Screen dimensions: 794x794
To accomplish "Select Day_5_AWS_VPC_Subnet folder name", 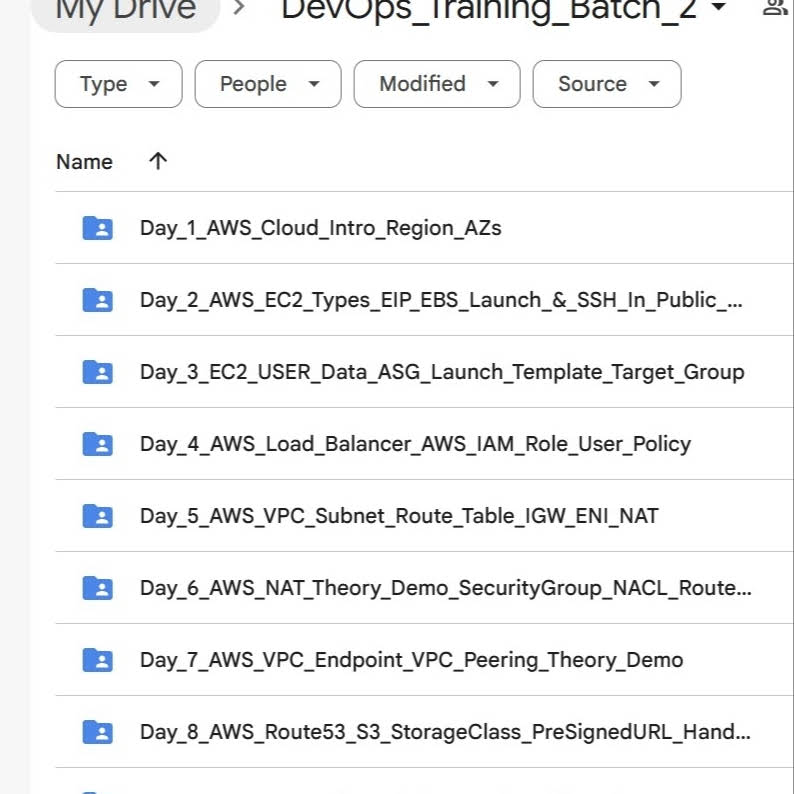I will pyautogui.click(x=399, y=516).
